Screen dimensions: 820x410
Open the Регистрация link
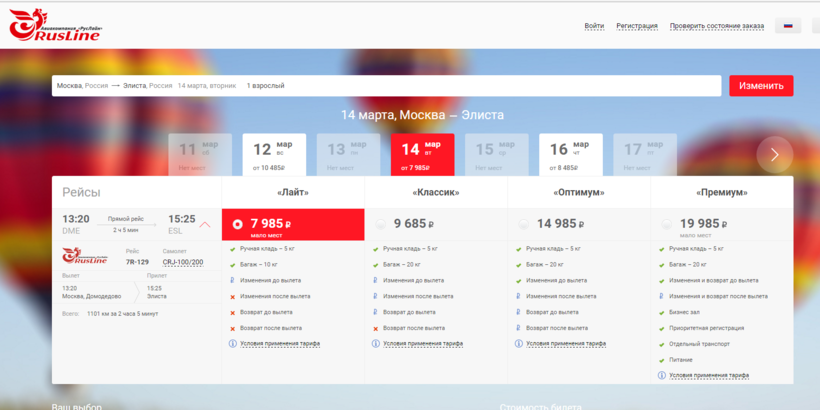tap(637, 26)
